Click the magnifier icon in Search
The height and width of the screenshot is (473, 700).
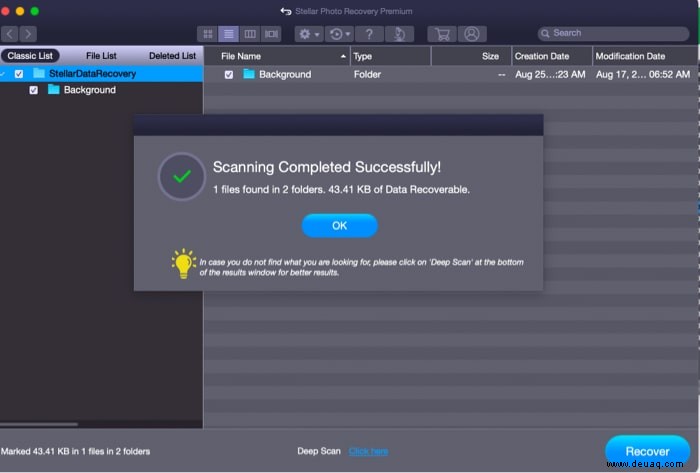[x=545, y=33]
